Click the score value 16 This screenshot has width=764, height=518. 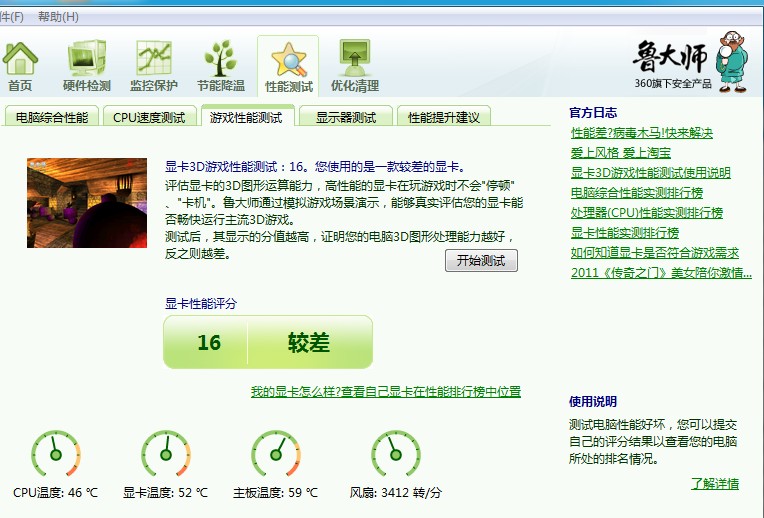(x=209, y=342)
